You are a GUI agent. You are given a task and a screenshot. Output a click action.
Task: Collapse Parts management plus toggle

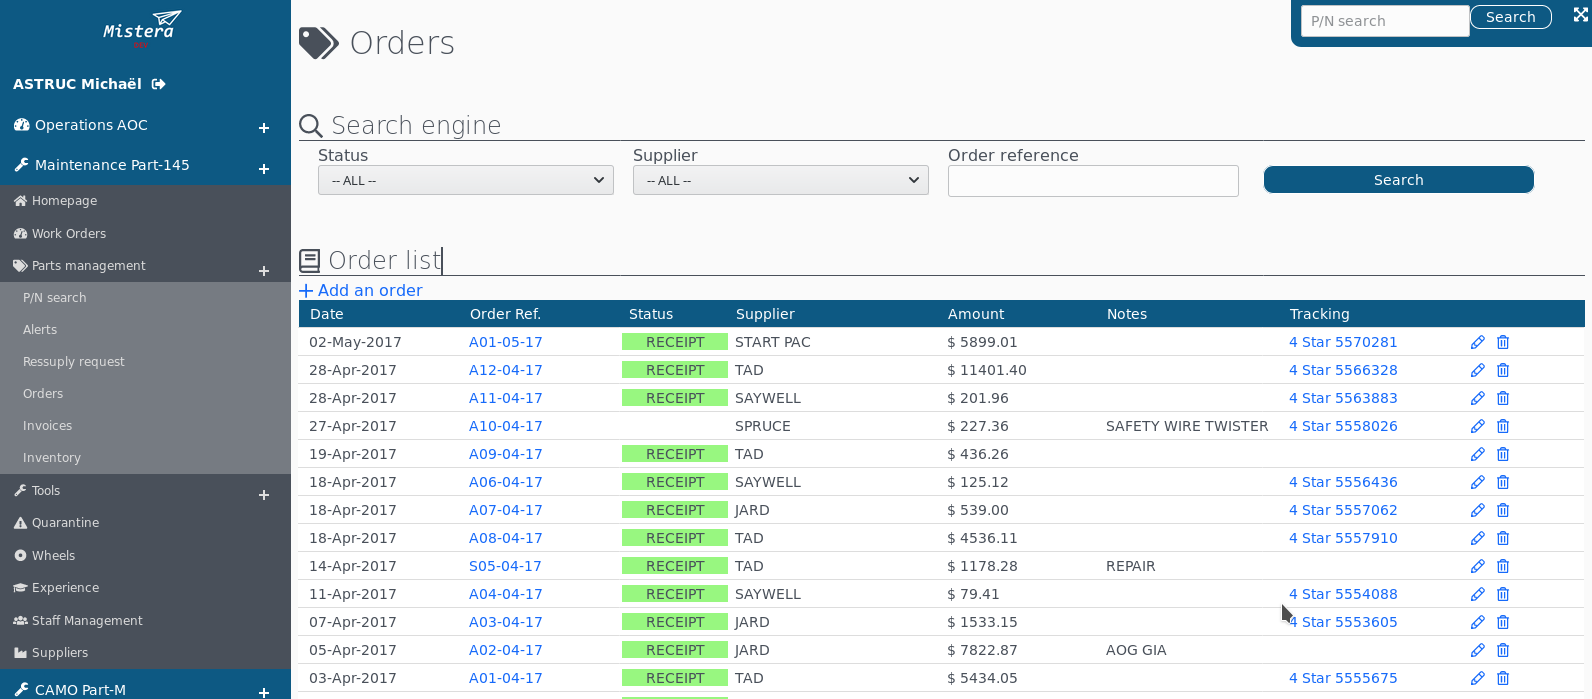pos(264,271)
